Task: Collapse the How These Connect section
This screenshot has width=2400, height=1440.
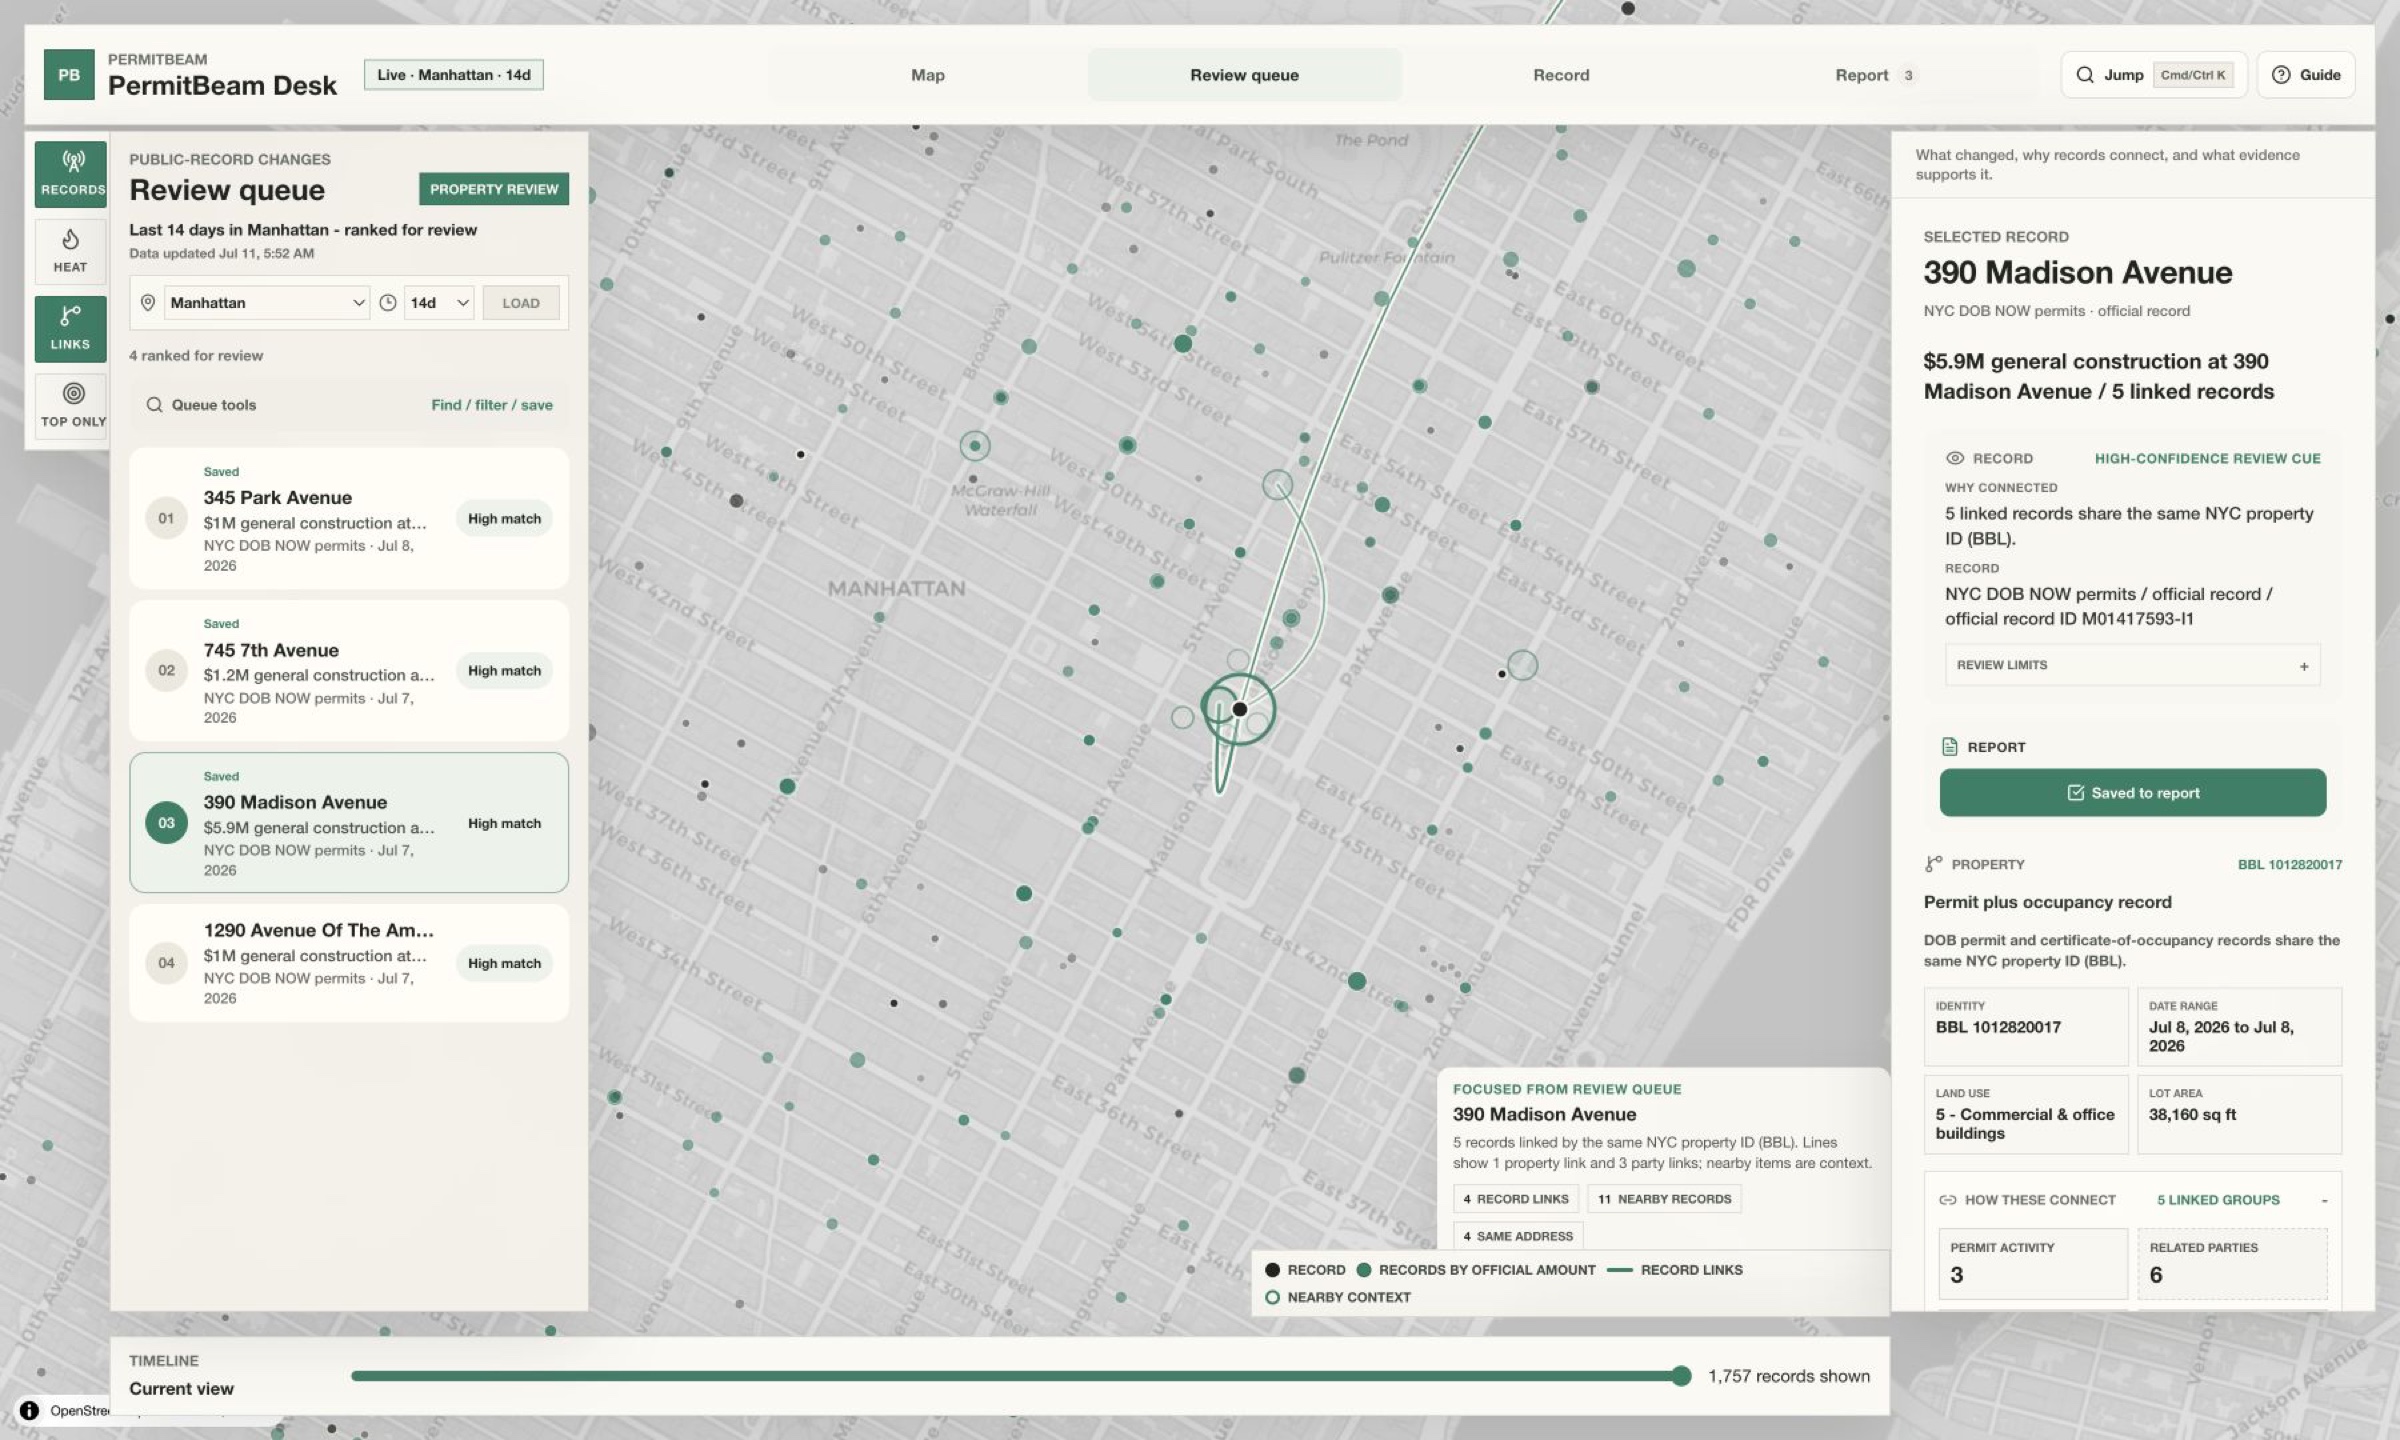Action: click(x=2324, y=1200)
